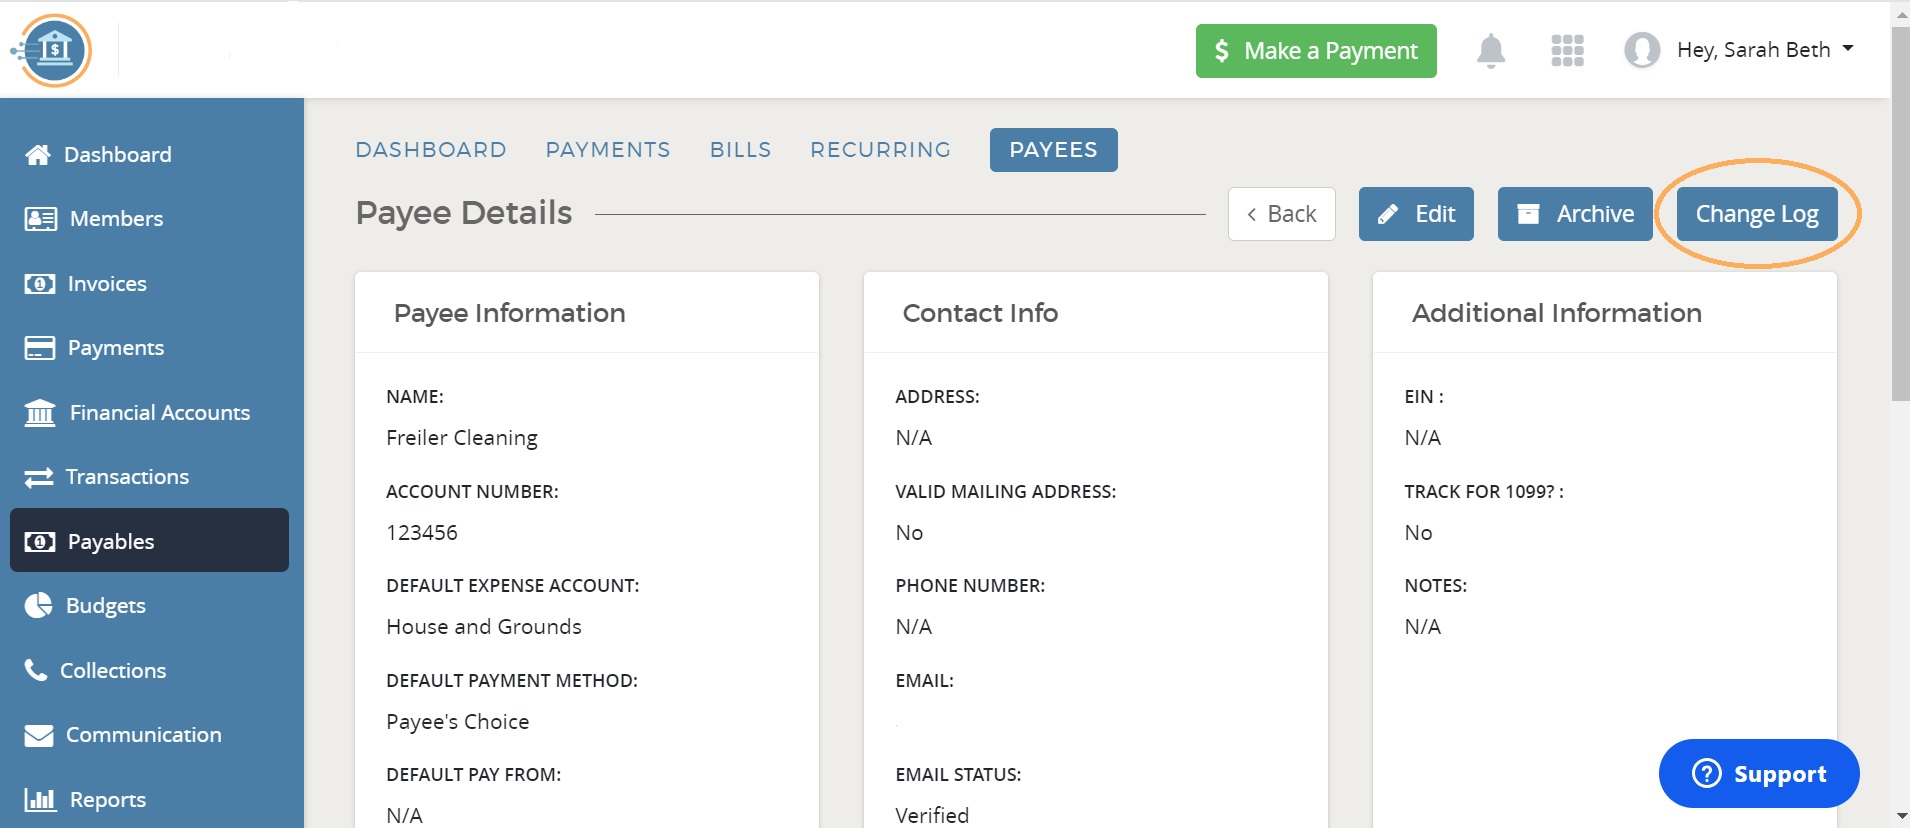This screenshot has width=1910, height=828.
Task: Select Payables in the sidebar
Action: coord(149,540)
